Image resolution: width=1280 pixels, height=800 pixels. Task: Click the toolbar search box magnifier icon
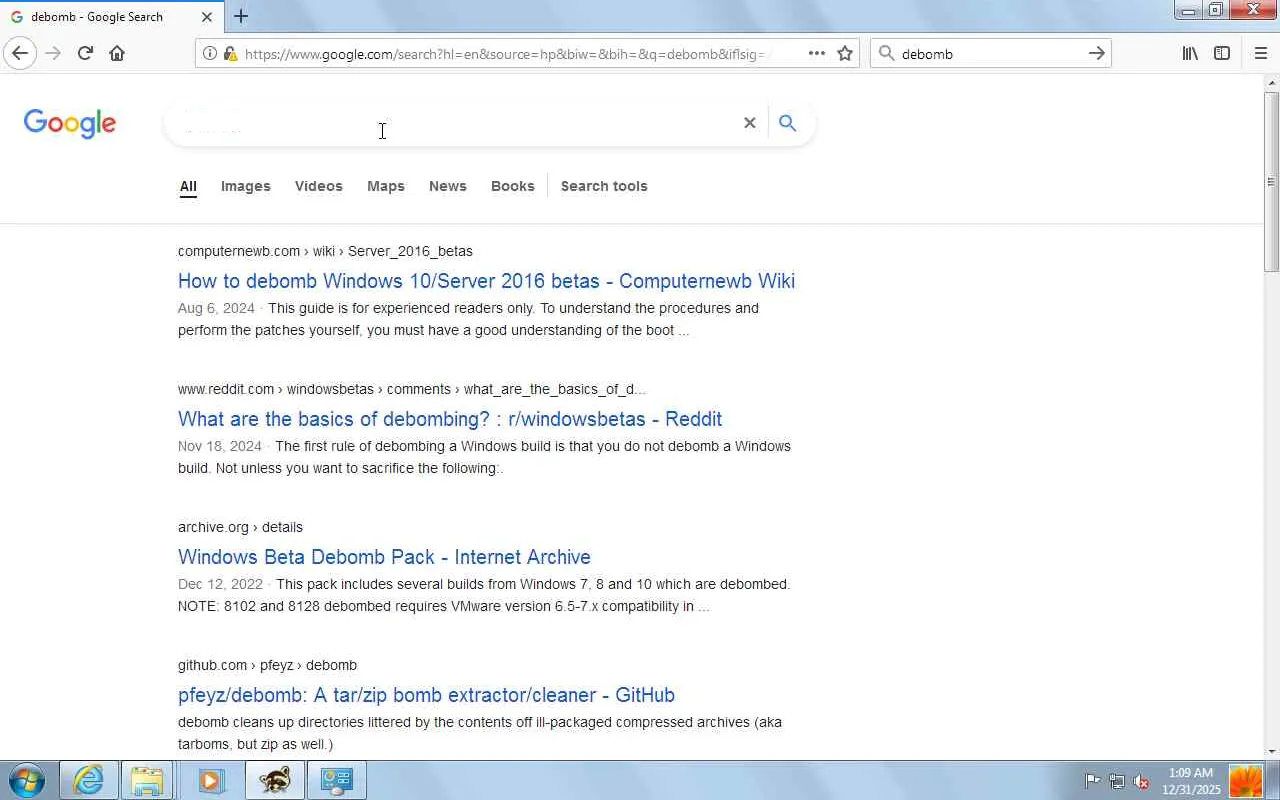(886, 53)
